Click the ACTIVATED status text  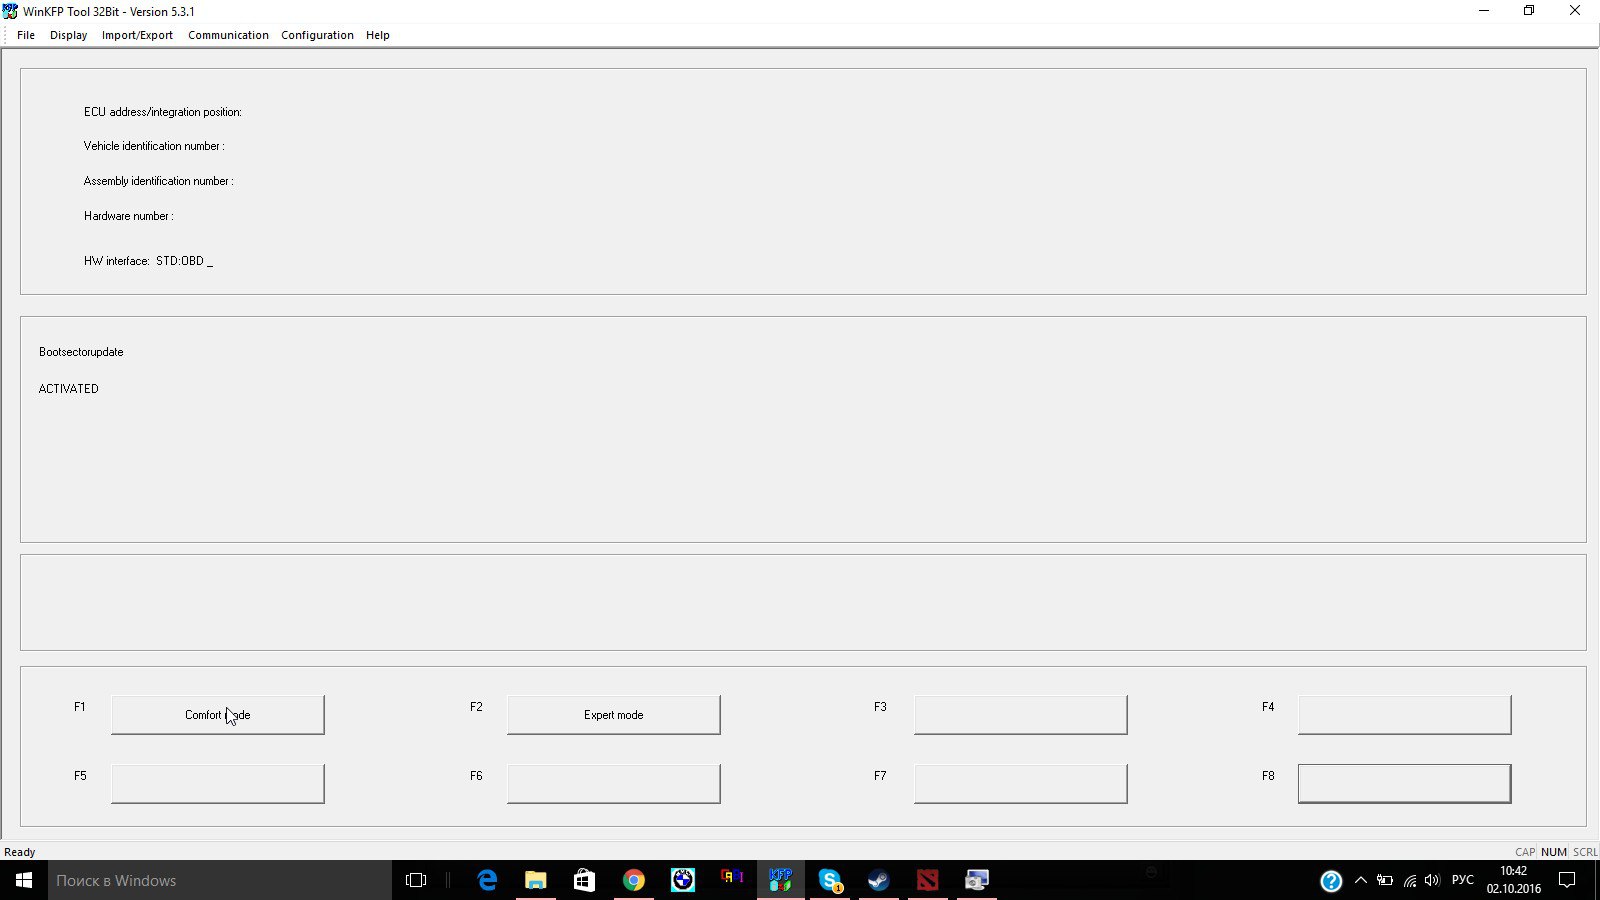[69, 389]
